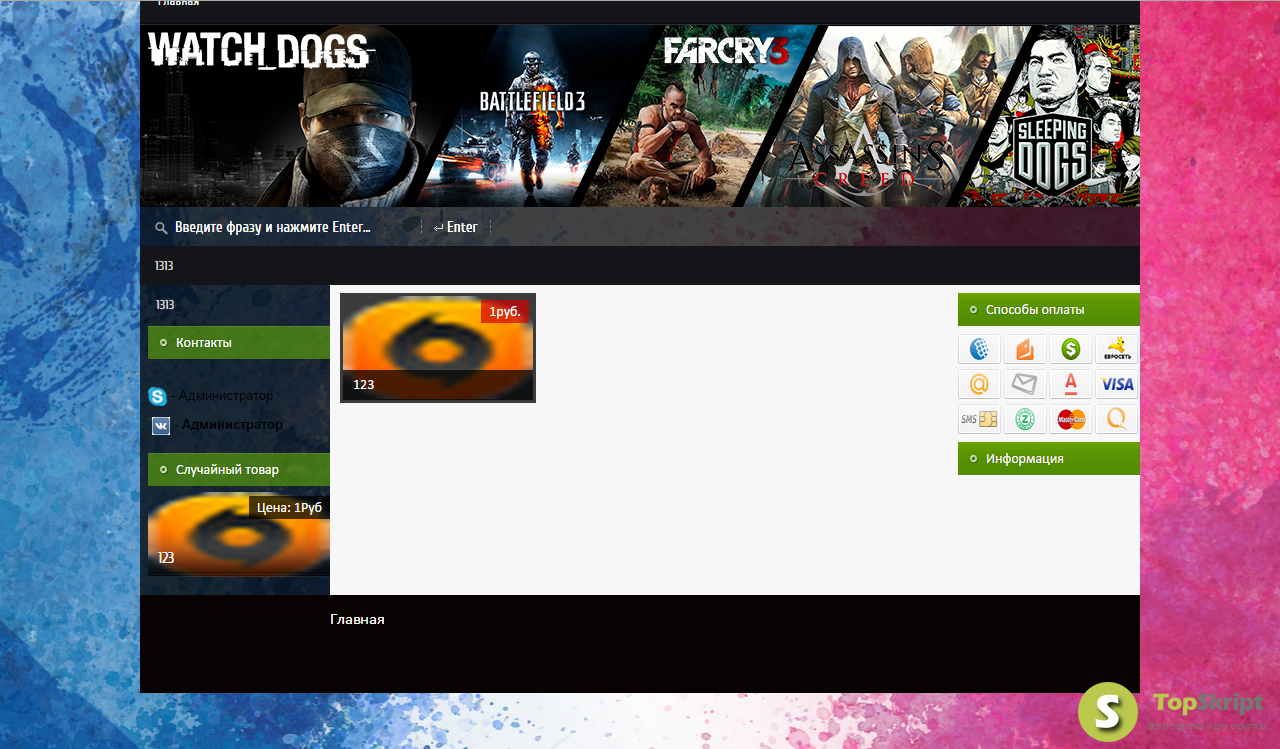This screenshot has width=1280, height=749.
Task: Select the green Z payment icon
Action: [1025, 419]
